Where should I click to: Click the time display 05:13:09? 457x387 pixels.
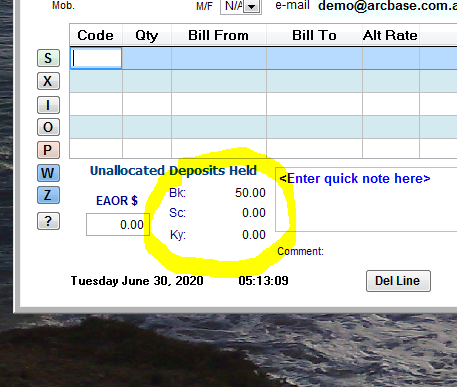(x=263, y=281)
